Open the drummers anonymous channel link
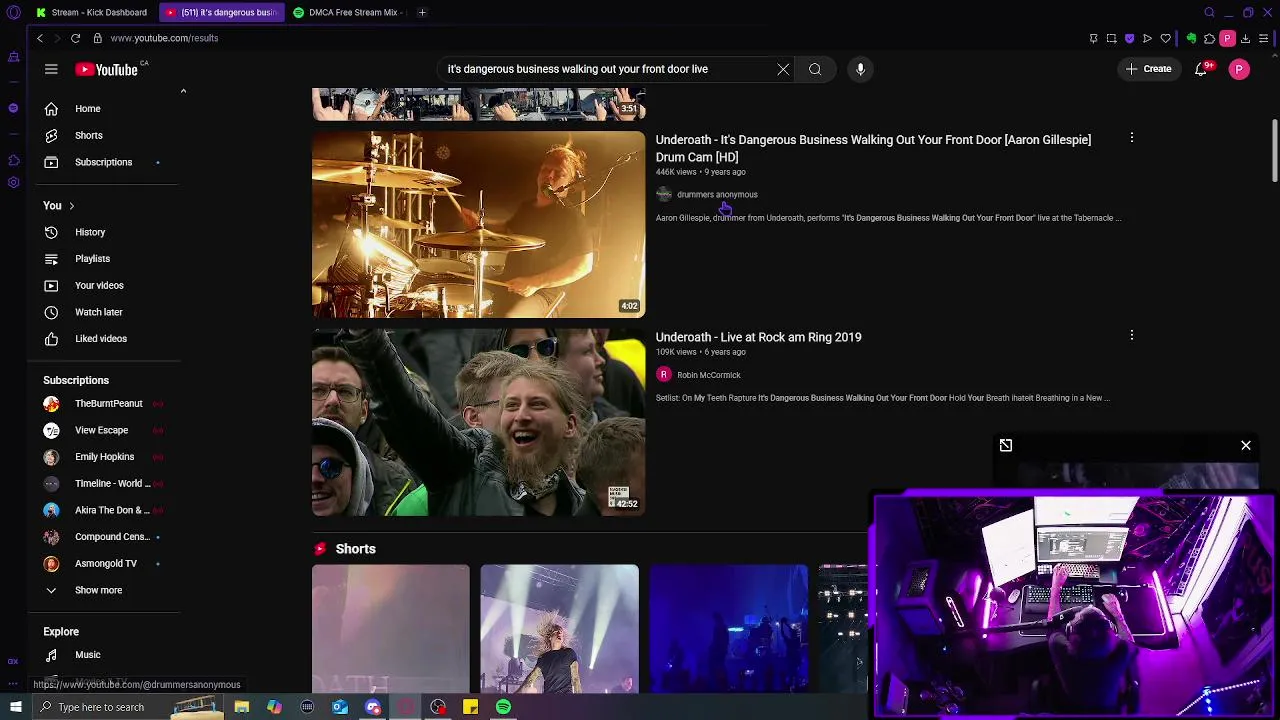Viewport: 1280px width, 720px height. coord(717,195)
